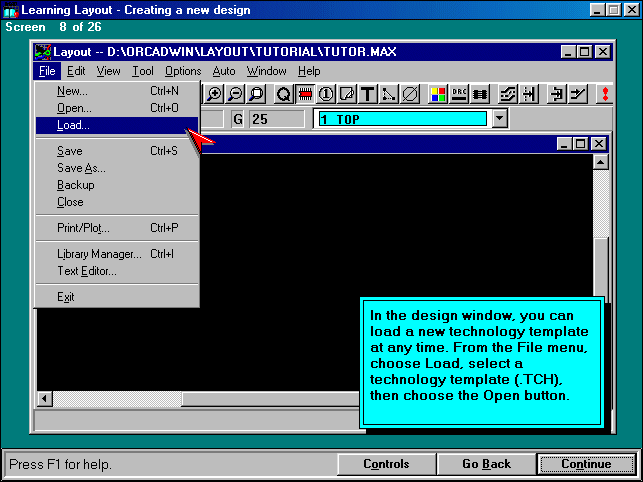Screen dimensions: 643x482
Task: Open the Options menu
Action: click(x=183, y=71)
